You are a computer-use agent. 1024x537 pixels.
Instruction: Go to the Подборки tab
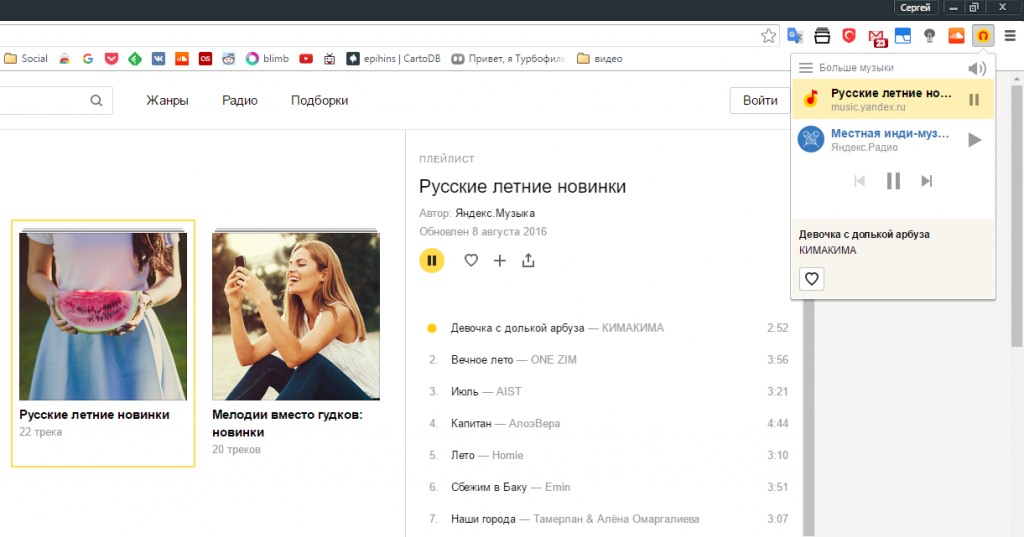tap(319, 100)
